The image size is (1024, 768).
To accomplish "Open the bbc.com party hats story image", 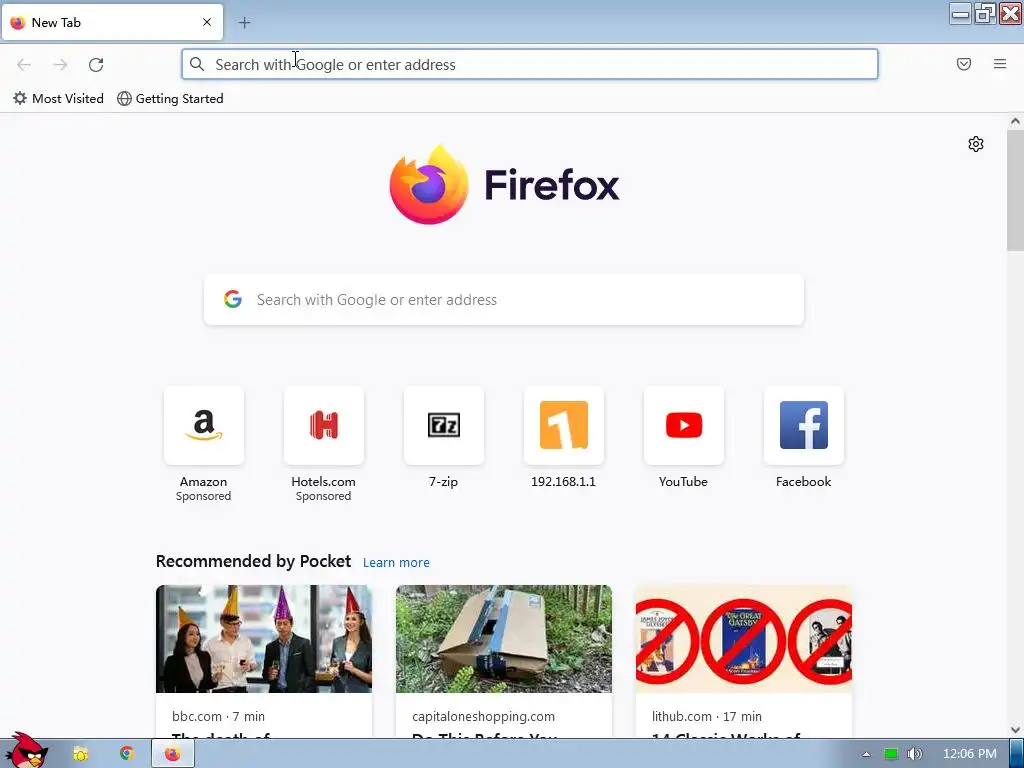I will [x=264, y=639].
